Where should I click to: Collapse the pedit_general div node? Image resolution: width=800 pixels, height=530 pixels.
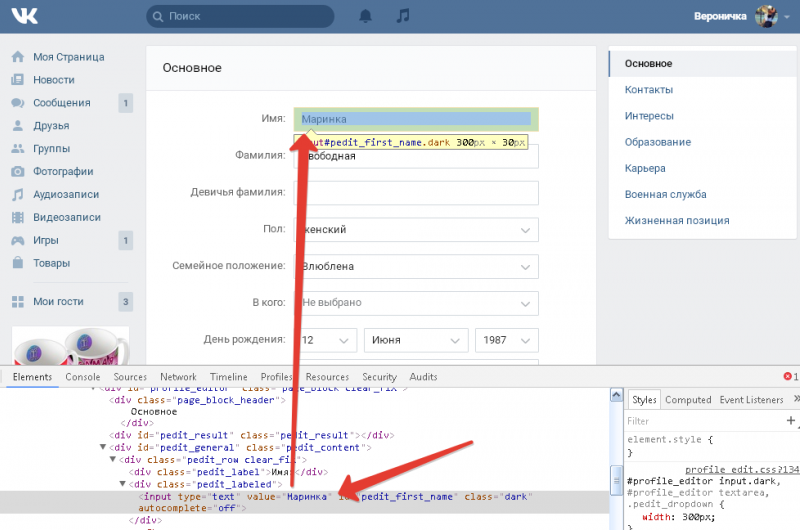(x=103, y=447)
